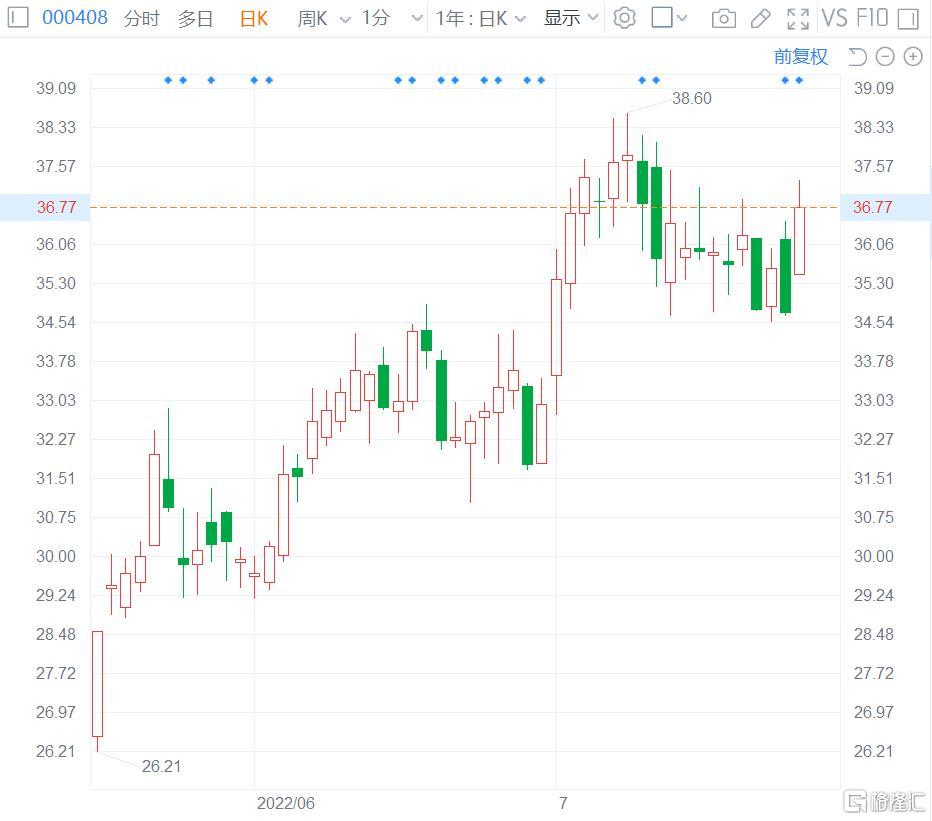
Task: Click 33.03 on the right price axis
Action: tap(873, 400)
